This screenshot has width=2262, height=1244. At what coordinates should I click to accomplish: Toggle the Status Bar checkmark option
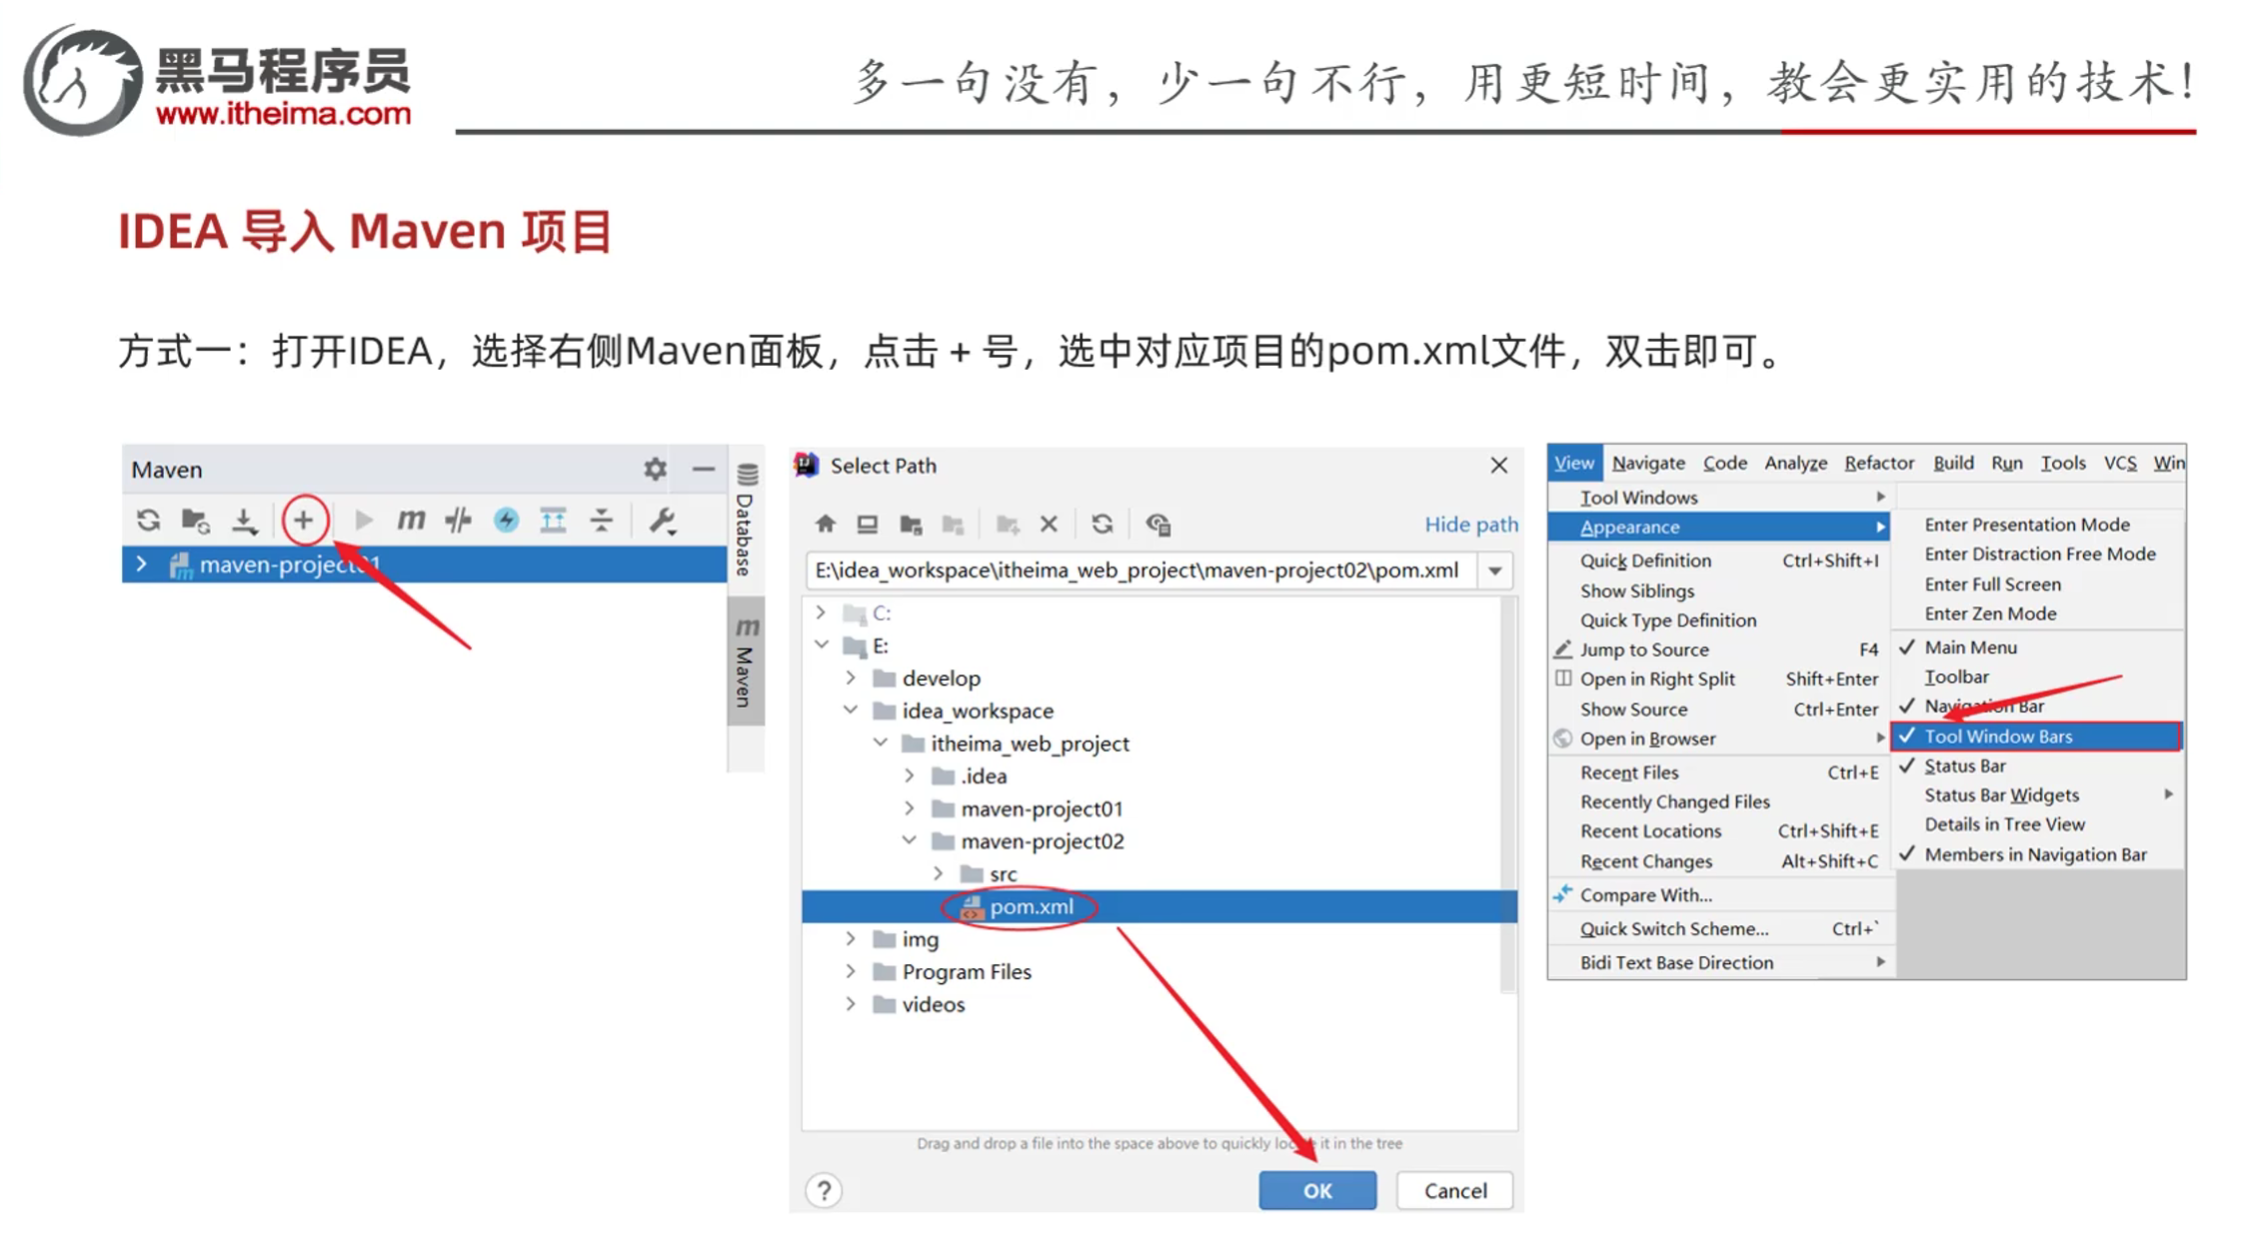click(x=1964, y=766)
